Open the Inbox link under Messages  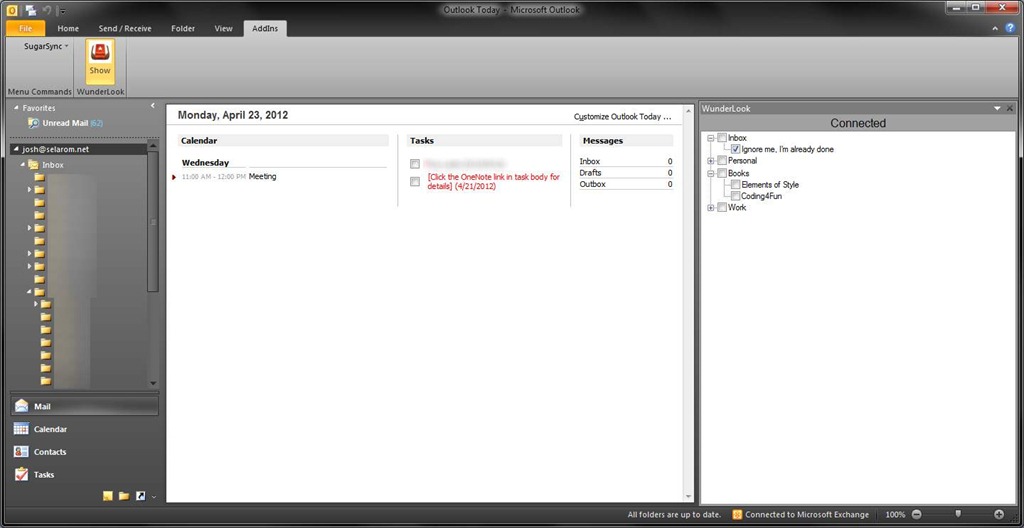pos(590,161)
